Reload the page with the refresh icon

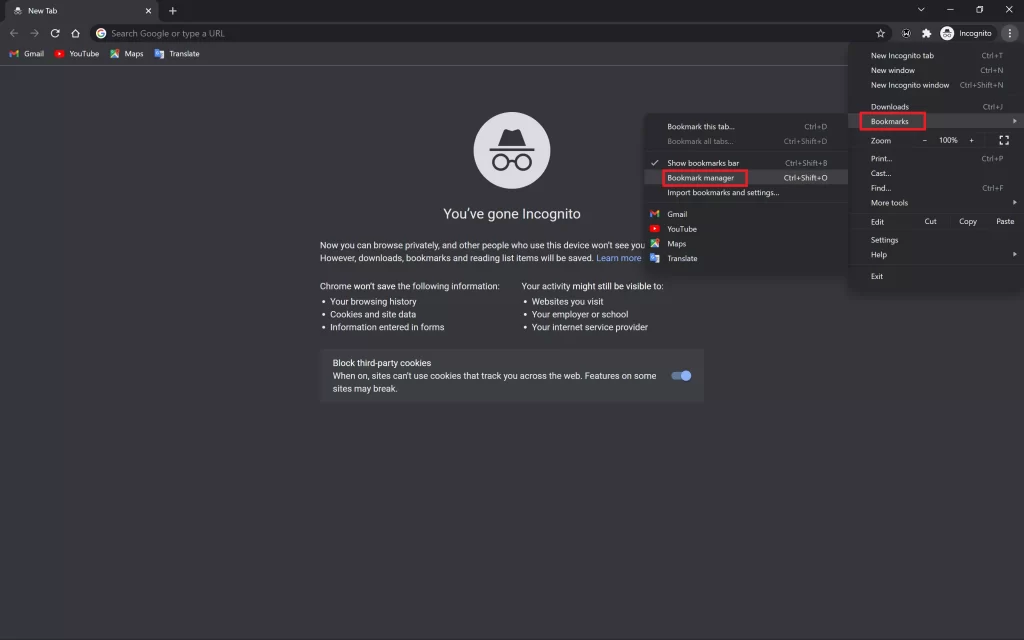point(55,33)
